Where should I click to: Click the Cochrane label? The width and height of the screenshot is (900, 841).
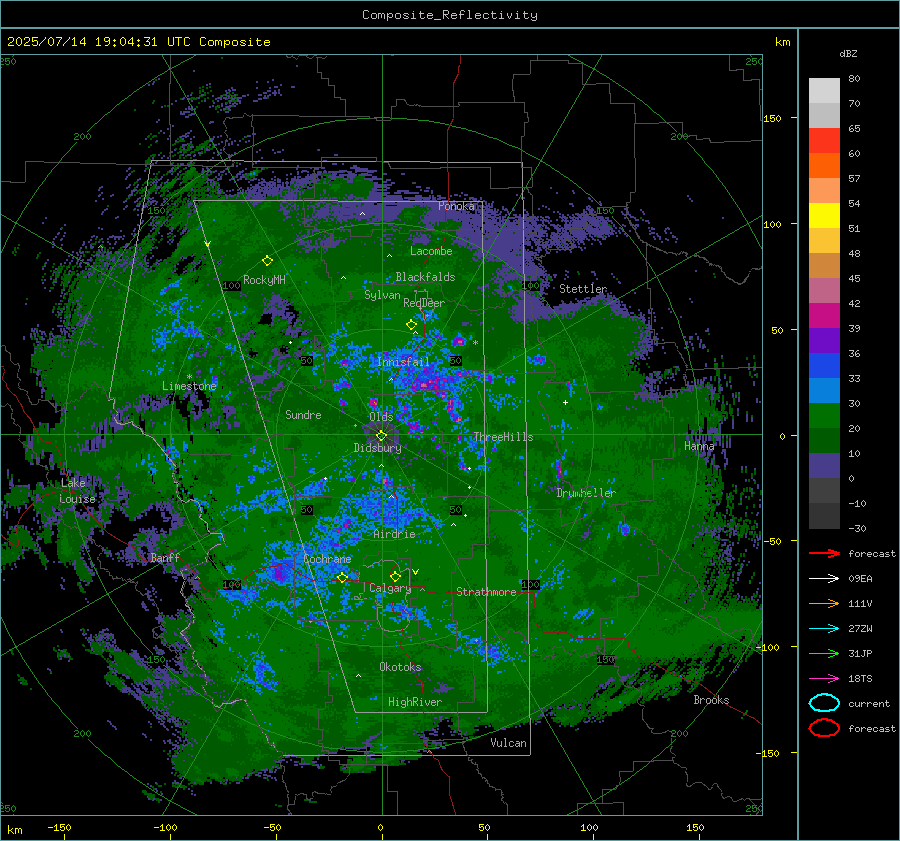[327, 559]
